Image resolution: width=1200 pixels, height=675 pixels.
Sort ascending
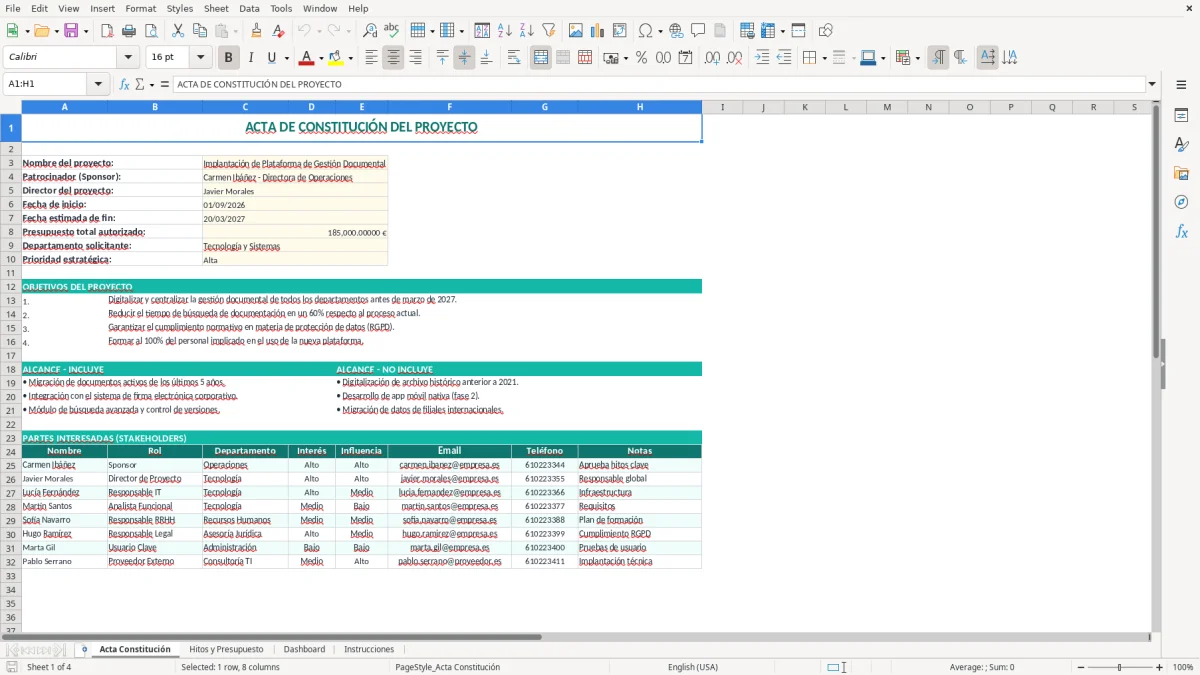[x=505, y=31]
